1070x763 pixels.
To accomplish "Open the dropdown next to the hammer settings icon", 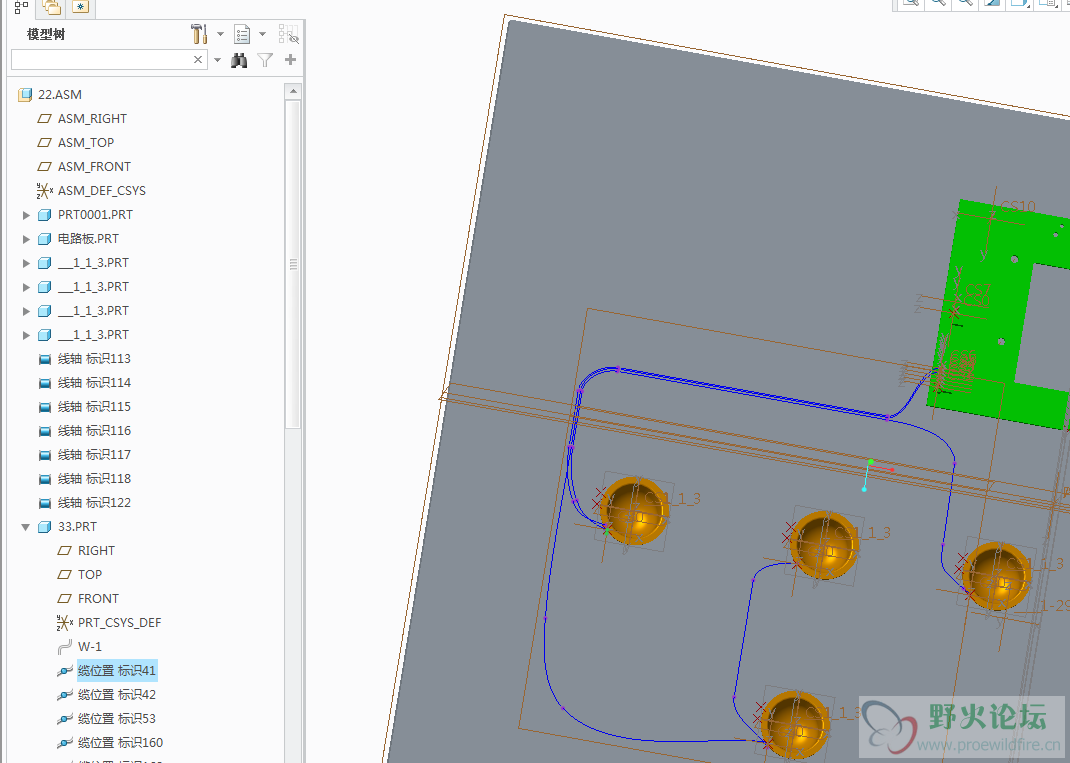I will point(220,34).
